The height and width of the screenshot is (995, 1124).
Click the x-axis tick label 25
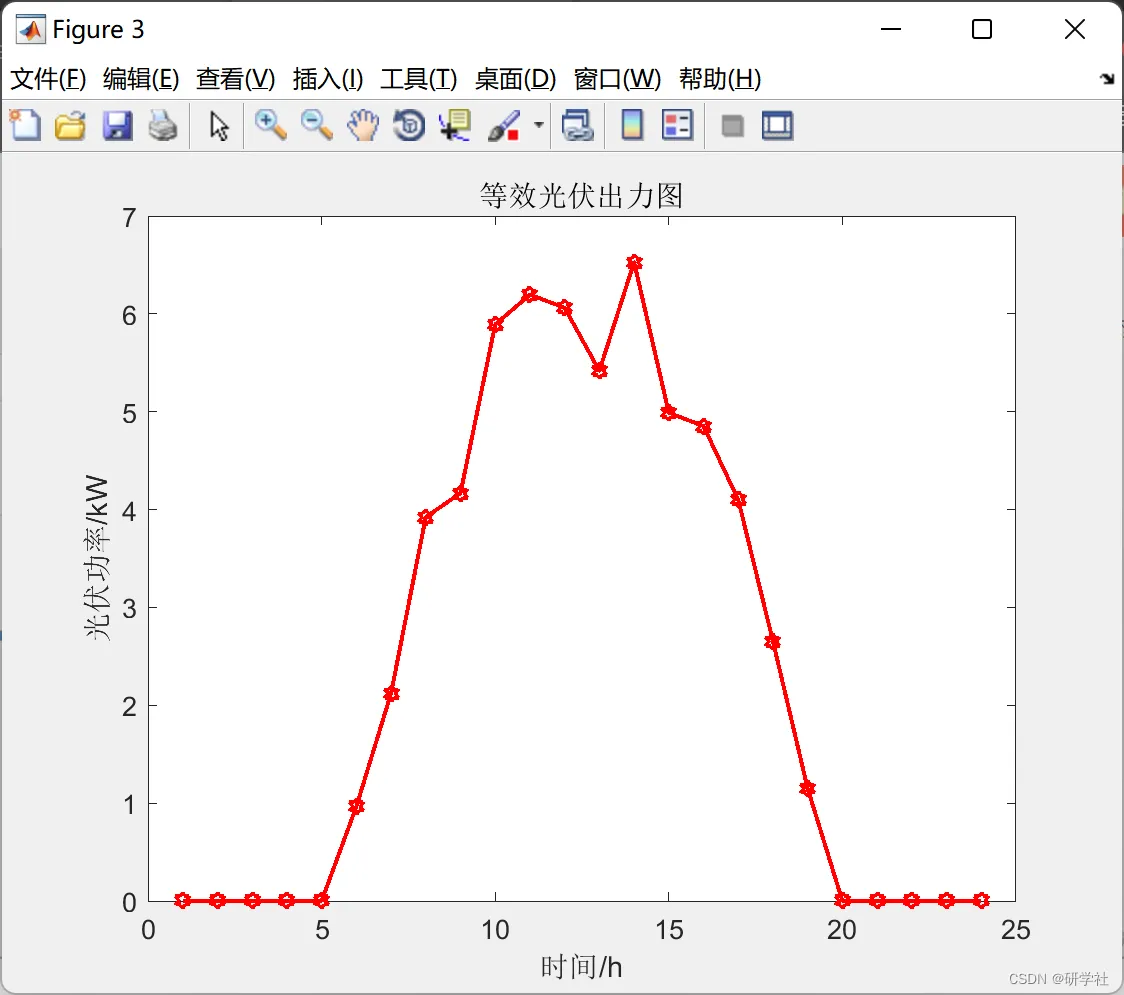pyautogui.click(x=1016, y=930)
